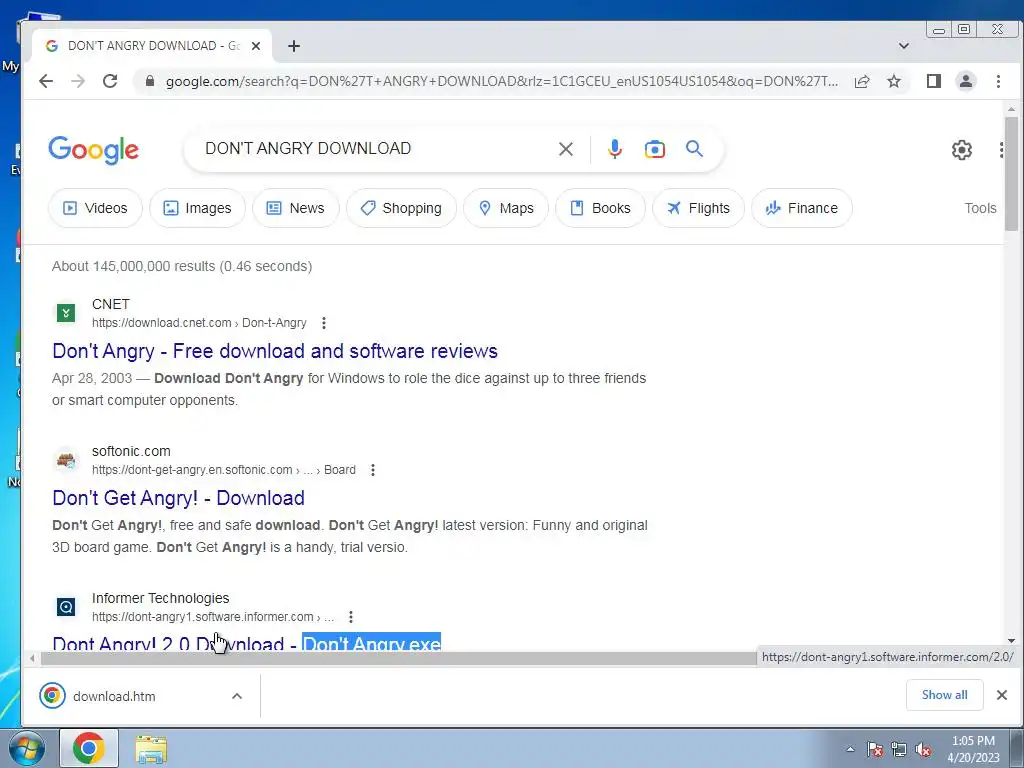Click the CNET site favicon
This screenshot has width=1024, height=768.
[65, 313]
